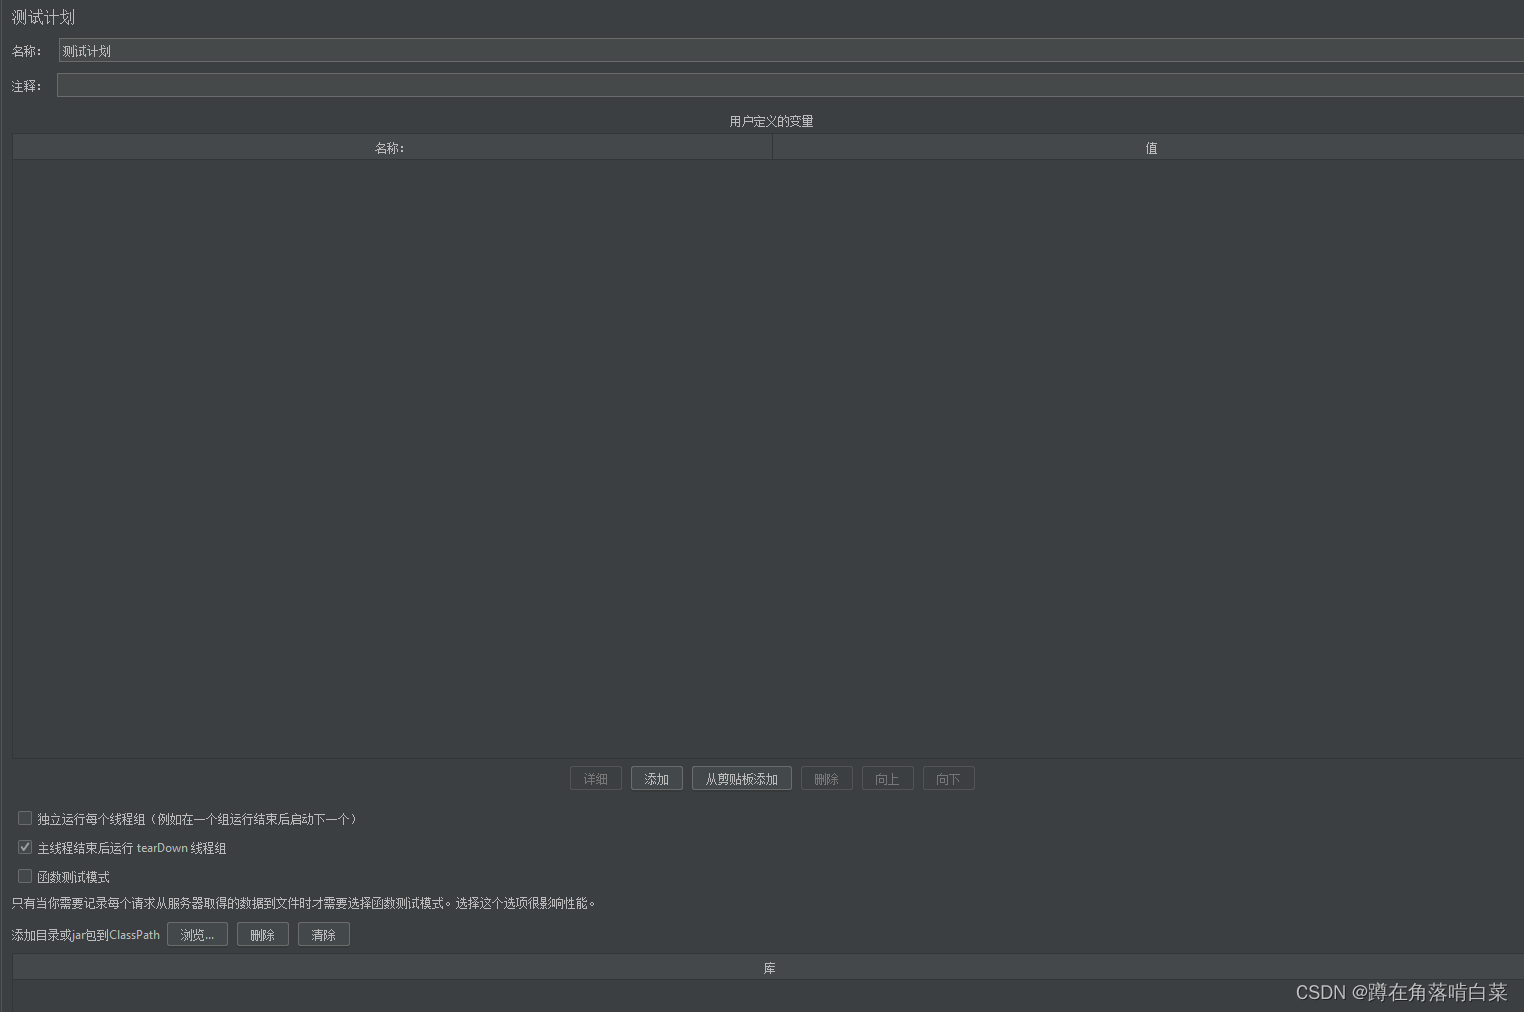Click the 删除 button below variables table
1524x1012 pixels.
[827, 779]
